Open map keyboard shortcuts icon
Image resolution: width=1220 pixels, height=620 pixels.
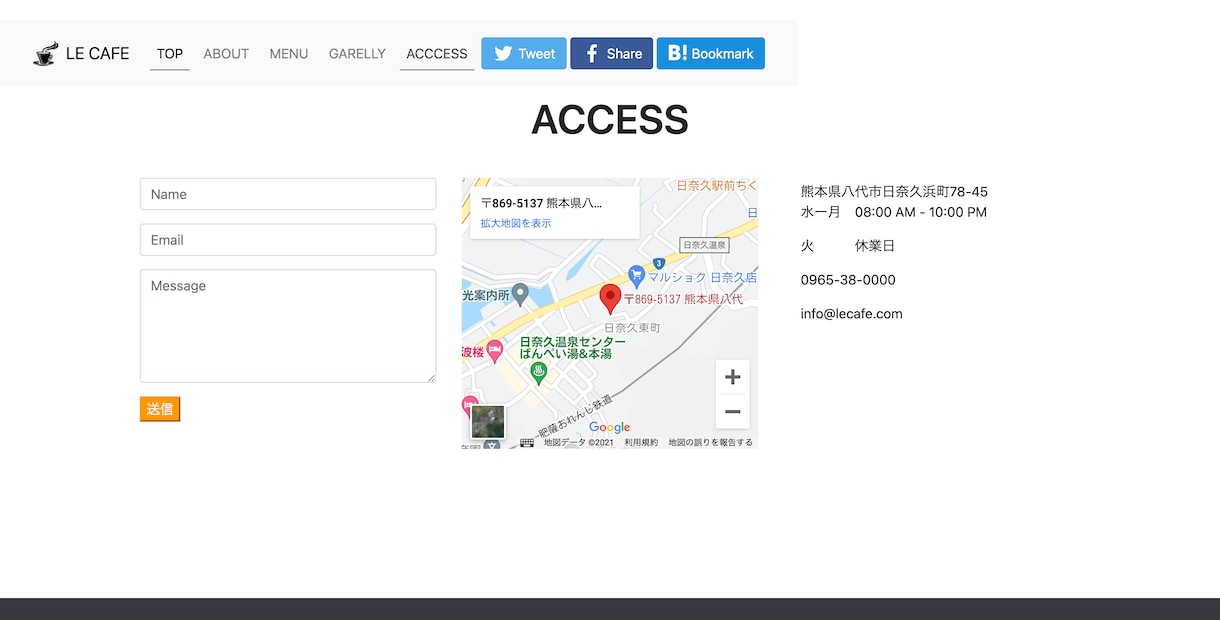527,442
